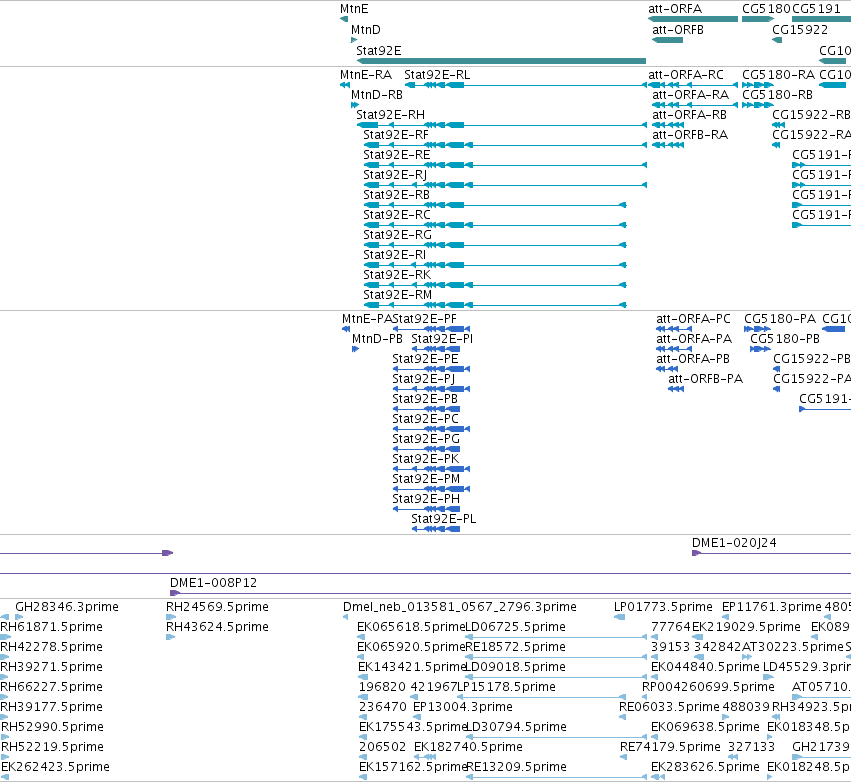Click the CG15922 gene label
This screenshot has width=851, height=782.
(800, 29)
